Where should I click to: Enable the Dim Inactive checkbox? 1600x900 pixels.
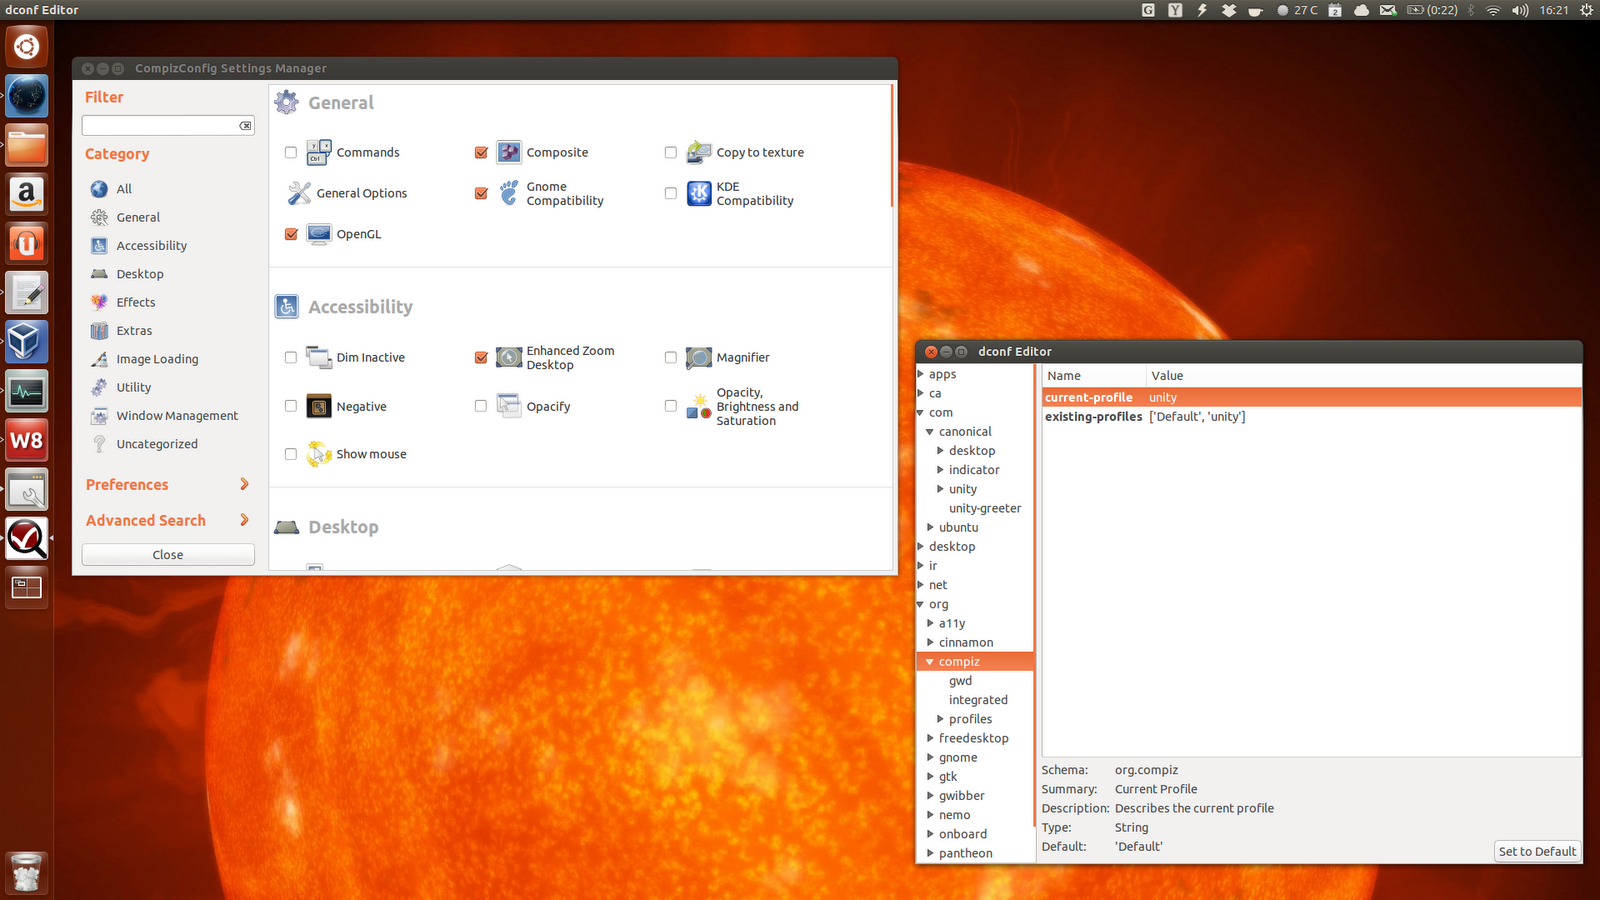coord(291,357)
